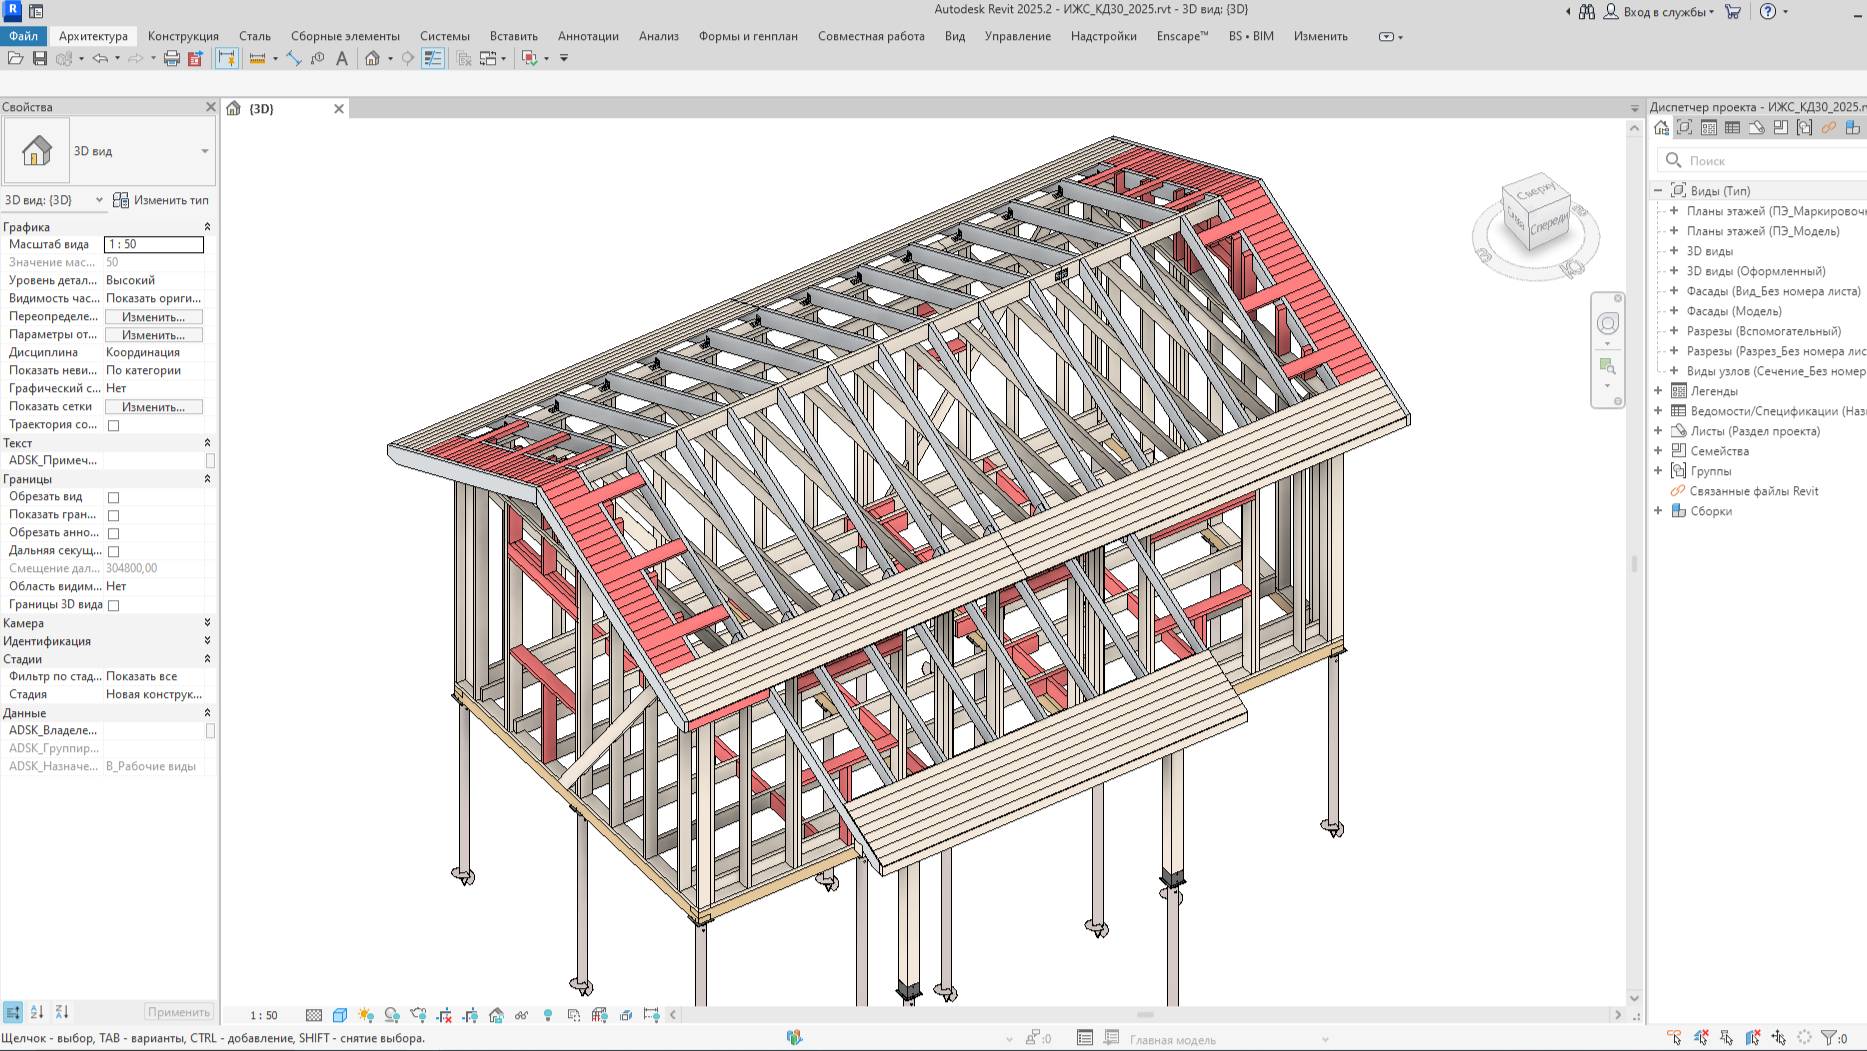1867x1051 pixels.
Task: Click the Reveal Hidden Elements lightbulb
Action: tap(548, 1015)
